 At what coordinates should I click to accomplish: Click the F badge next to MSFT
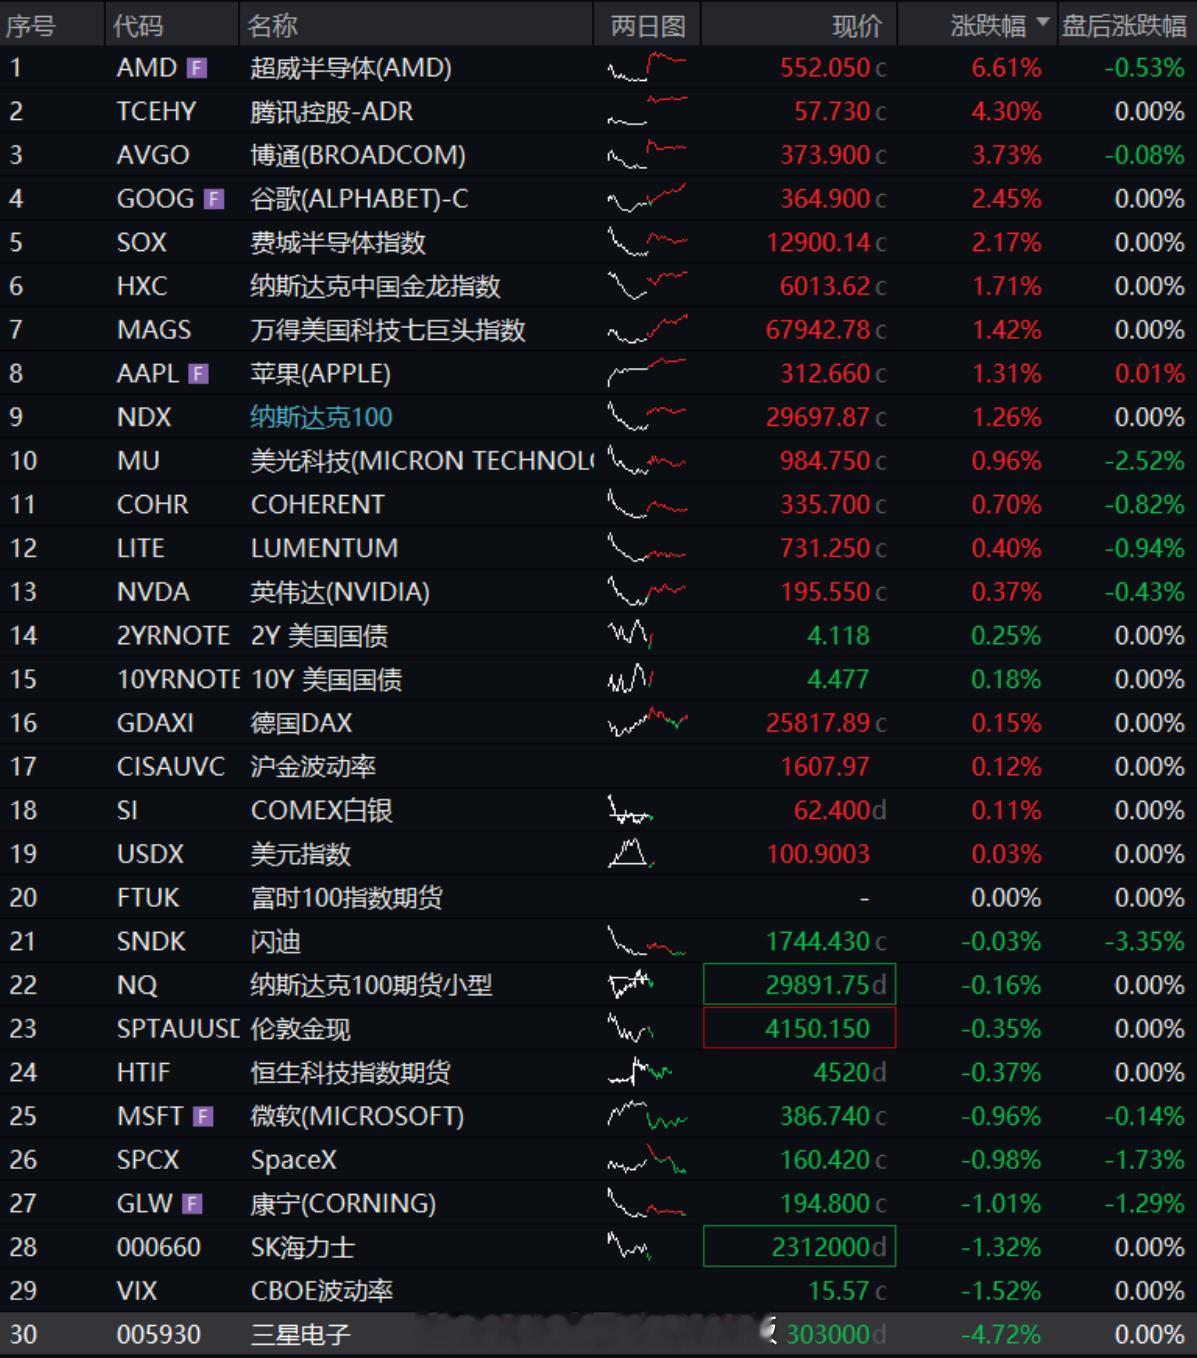coord(203,1116)
